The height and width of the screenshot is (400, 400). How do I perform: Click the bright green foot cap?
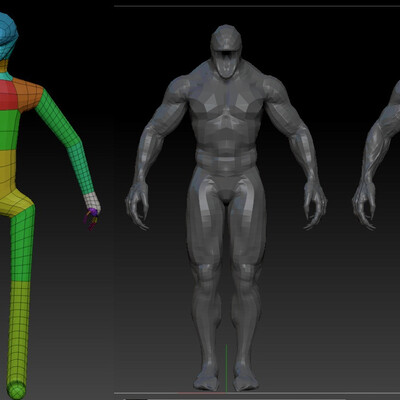pos(16,390)
